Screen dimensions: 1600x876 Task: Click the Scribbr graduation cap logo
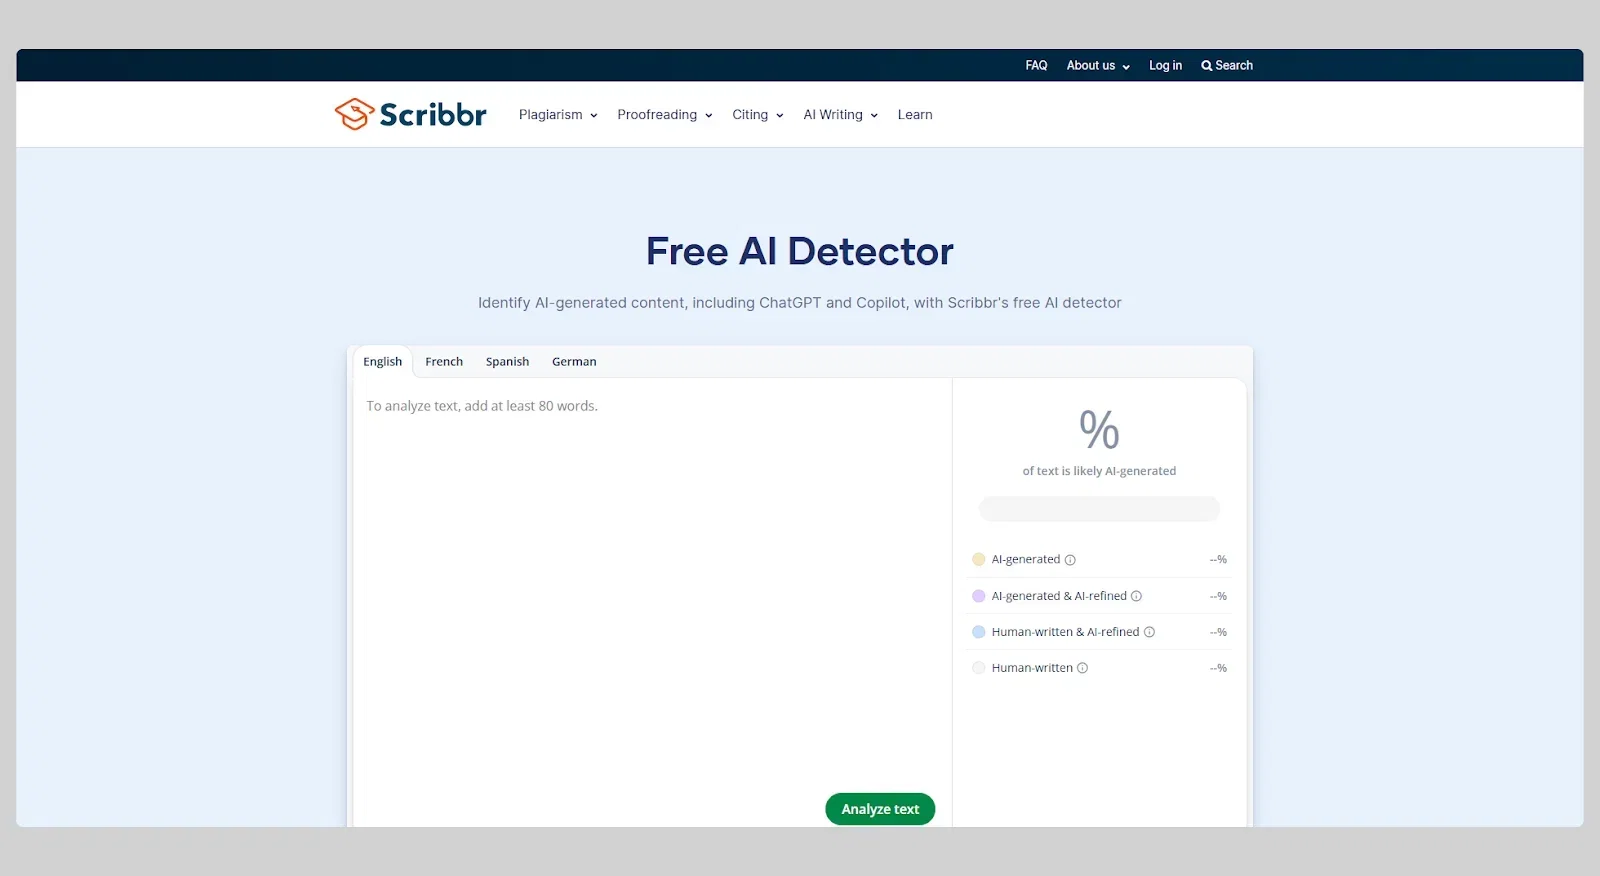[x=354, y=114]
